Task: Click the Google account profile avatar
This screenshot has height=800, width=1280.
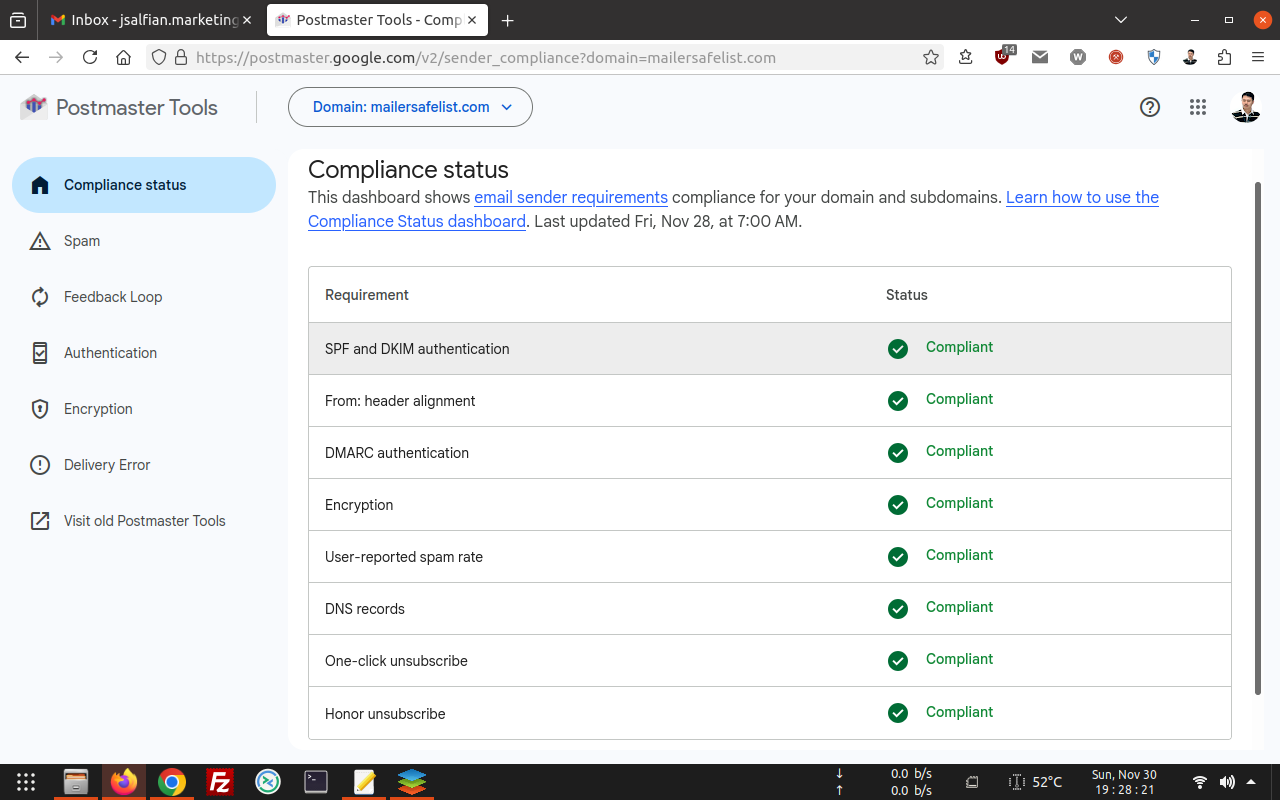Action: (1245, 107)
